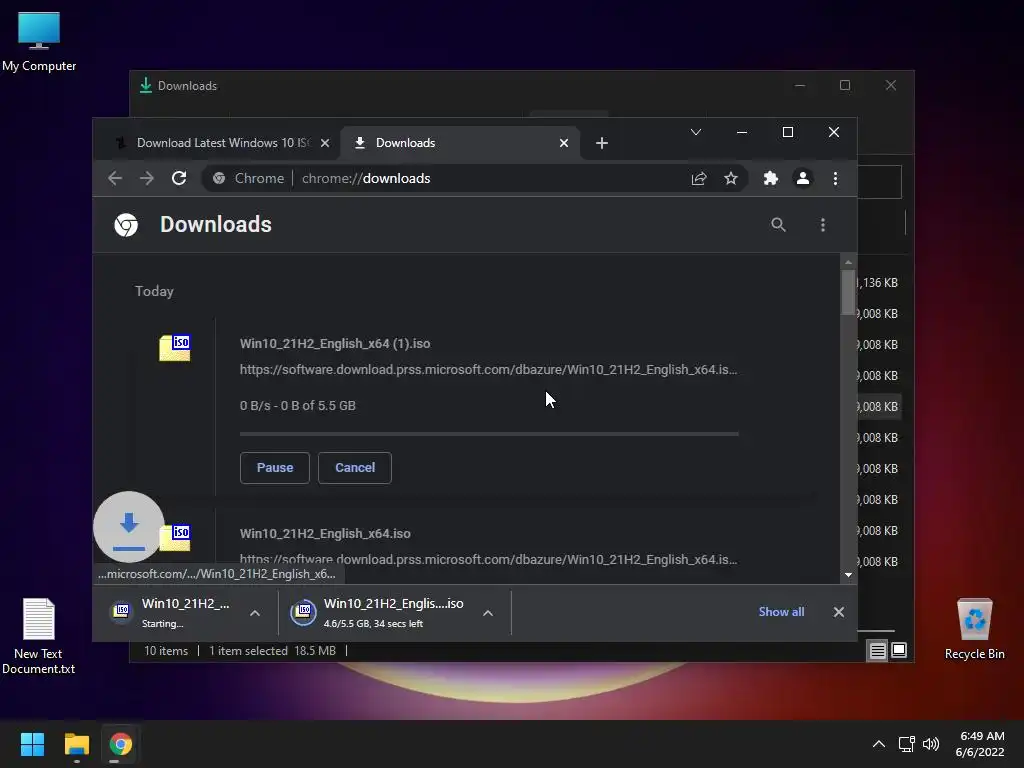The width and height of the screenshot is (1024, 768).
Task: Click the Downloads page scroll-up arrow
Action: click(848, 262)
